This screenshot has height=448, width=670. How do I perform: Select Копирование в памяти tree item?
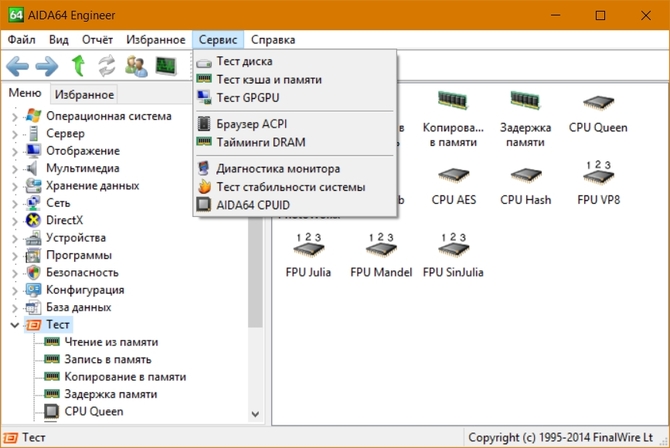125,377
